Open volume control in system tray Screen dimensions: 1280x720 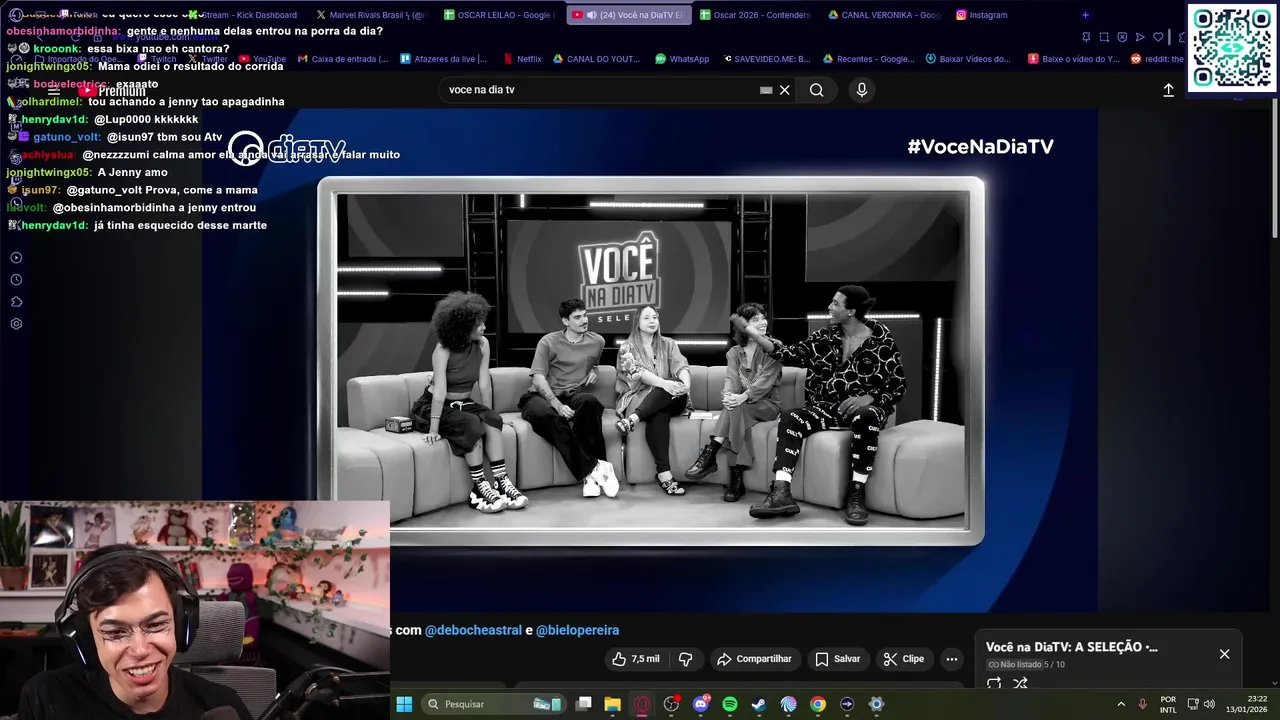1210,704
